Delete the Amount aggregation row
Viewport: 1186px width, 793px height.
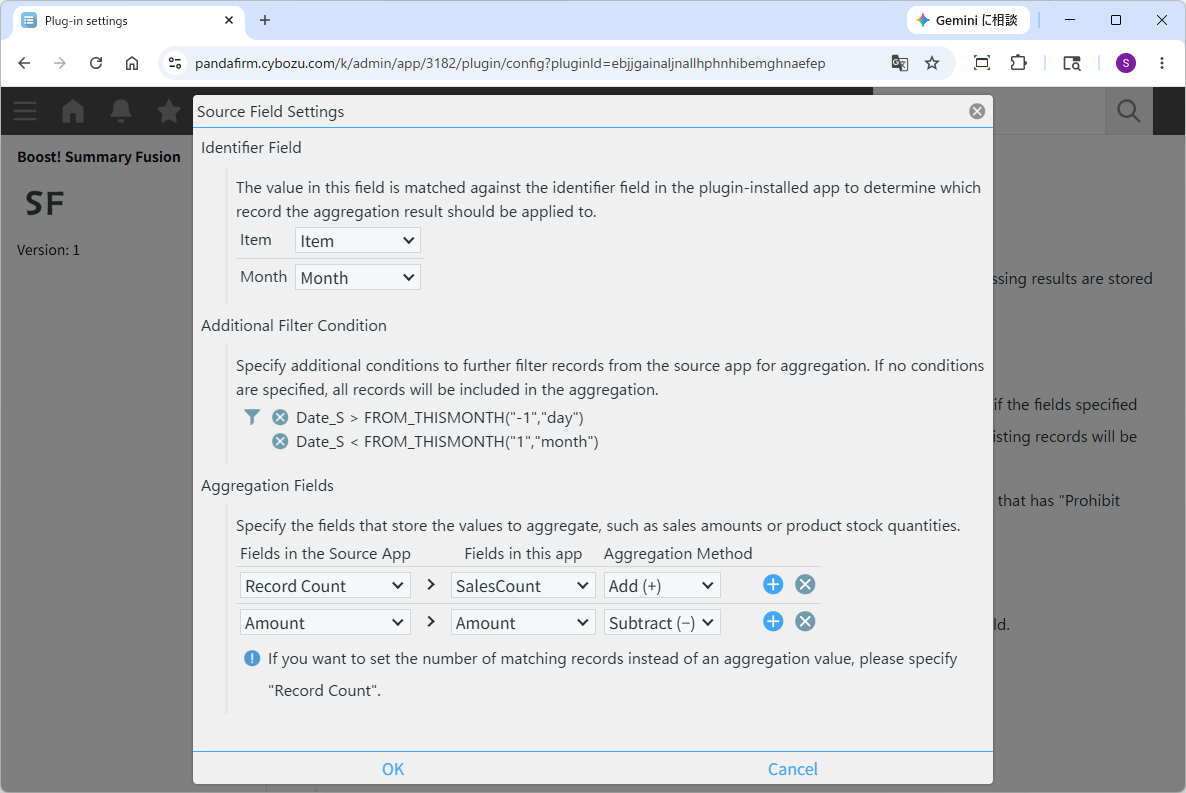click(x=805, y=621)
